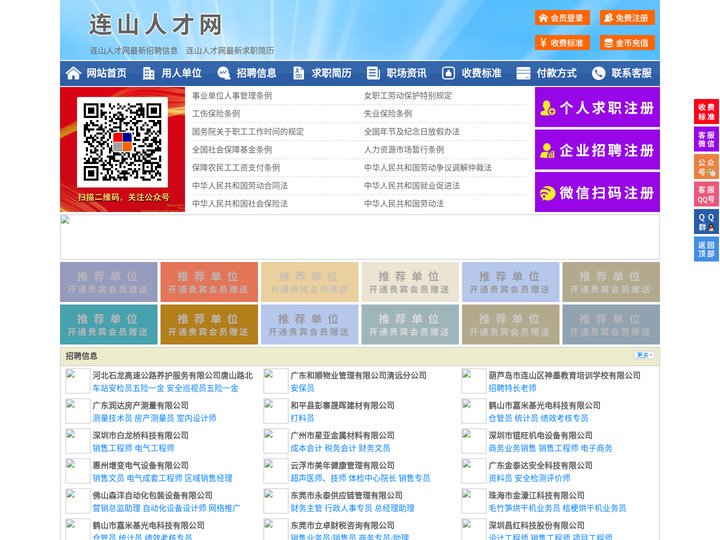
Task: Open the 国务院关于职工工作时间的规定 link
Action: 248,131
